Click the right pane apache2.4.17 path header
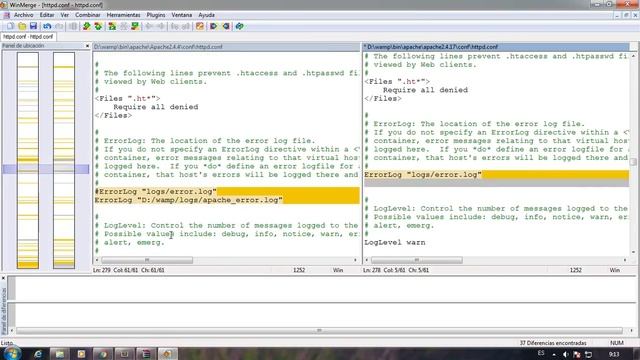 tap(496, 47)
